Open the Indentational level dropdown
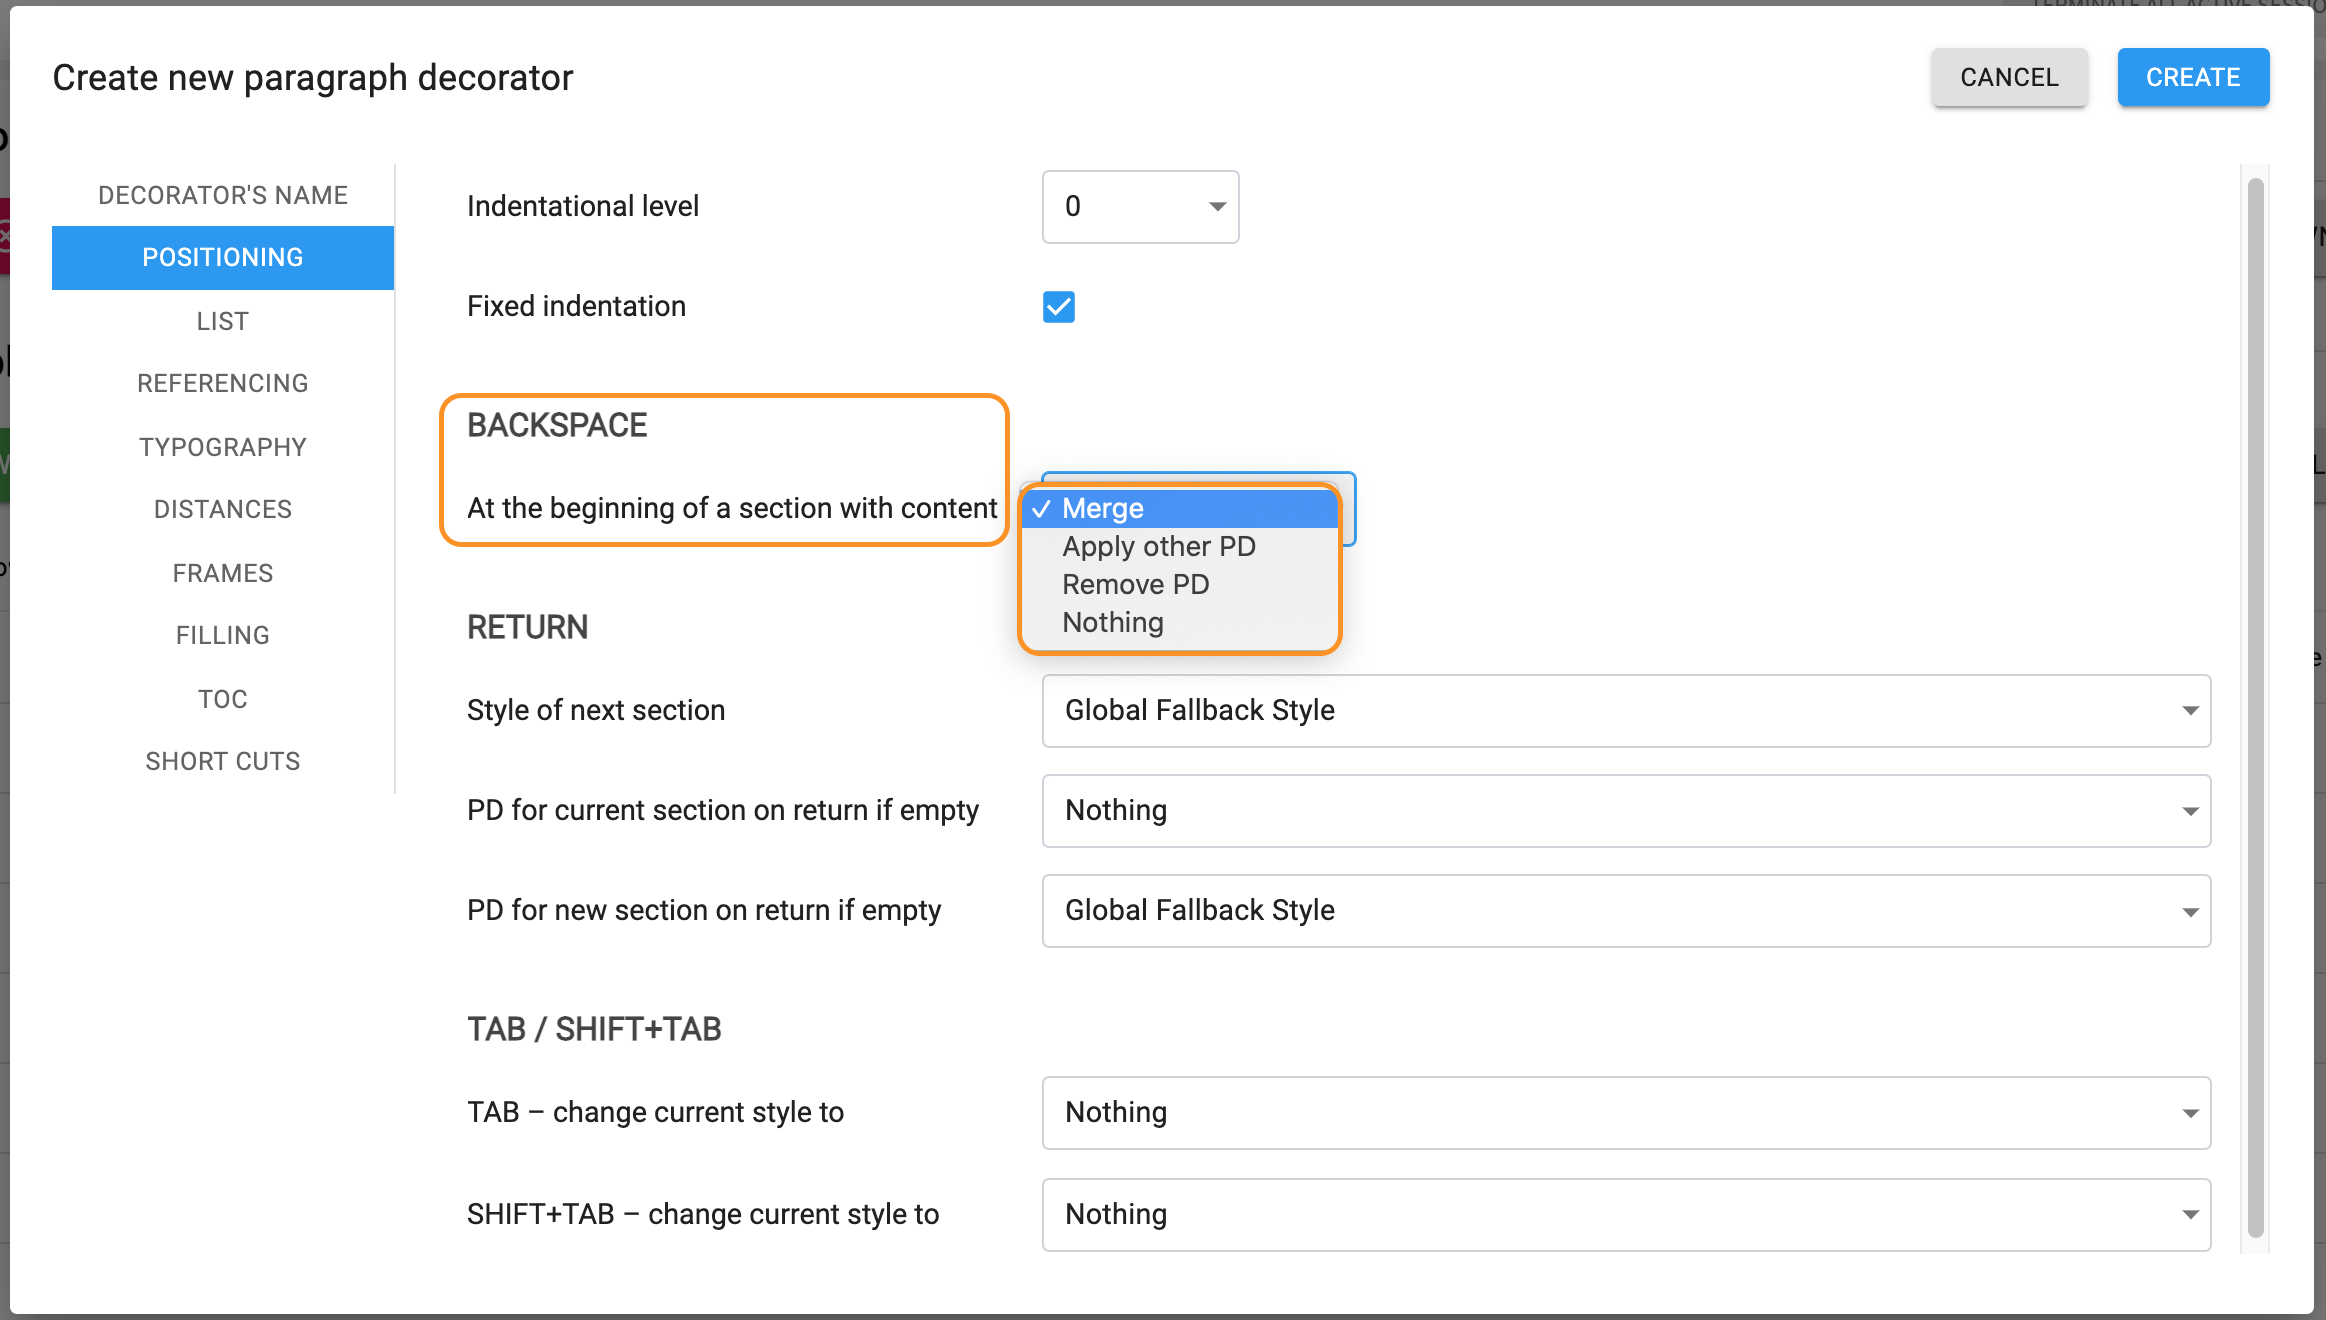2326x1320 pixels. pos(1140,207)
